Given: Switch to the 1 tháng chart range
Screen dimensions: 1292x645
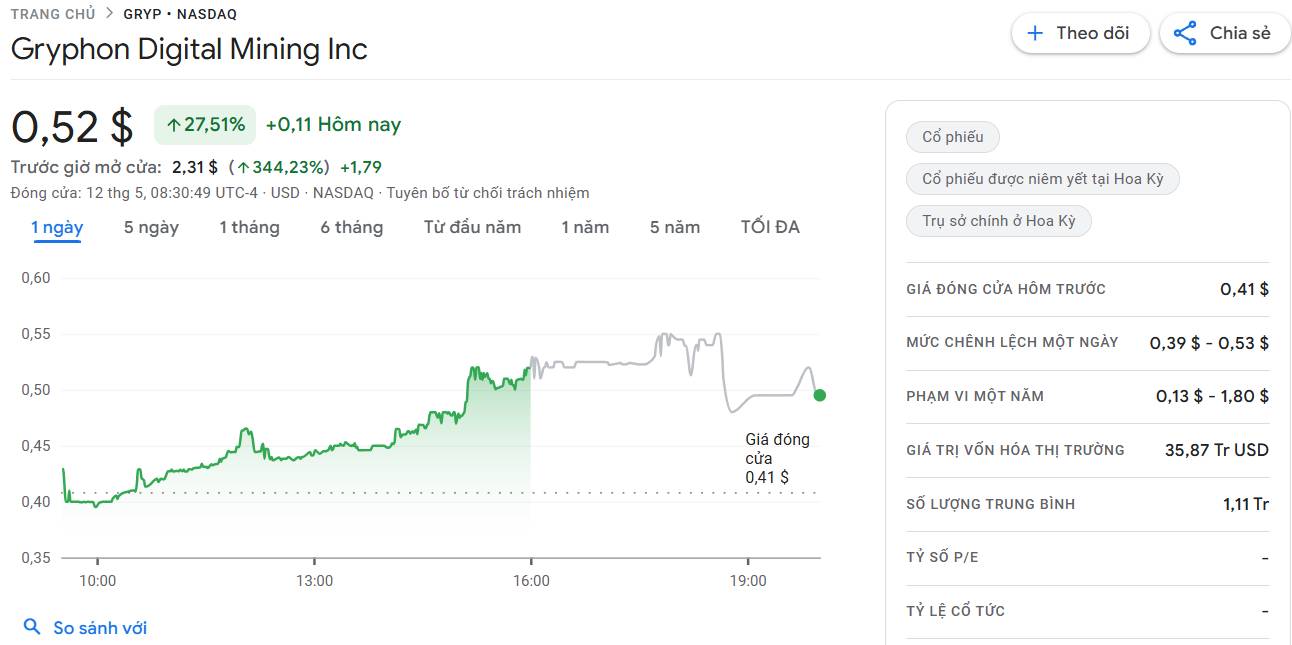Looking at the screenshot, I should click(249, 227).
